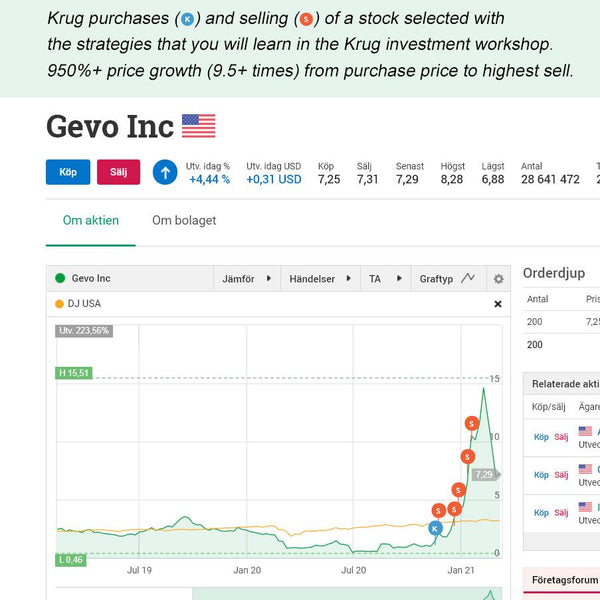This screenshot has width=600, height=600.
Task: Open the TA technical analysis dropdown
Action: (385, 279)
